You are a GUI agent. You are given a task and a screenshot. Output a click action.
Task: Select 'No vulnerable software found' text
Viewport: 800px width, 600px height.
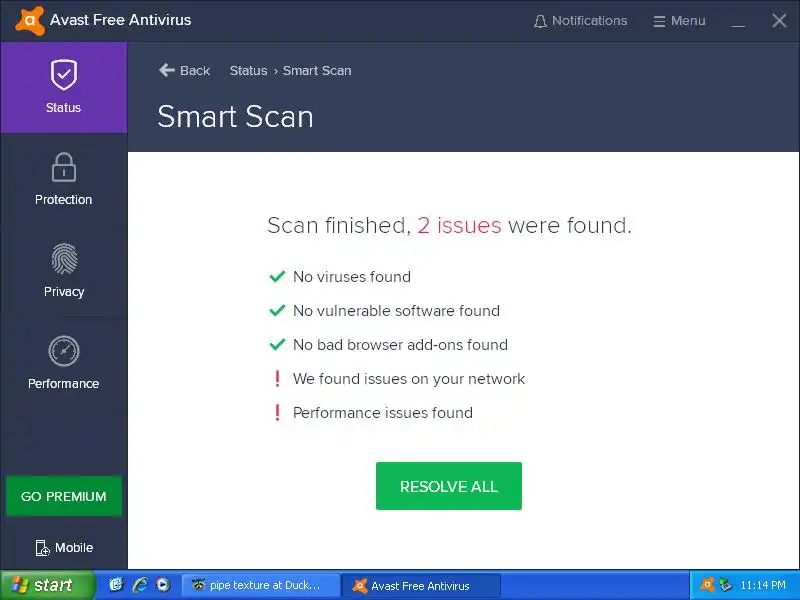tap(396, 311)
